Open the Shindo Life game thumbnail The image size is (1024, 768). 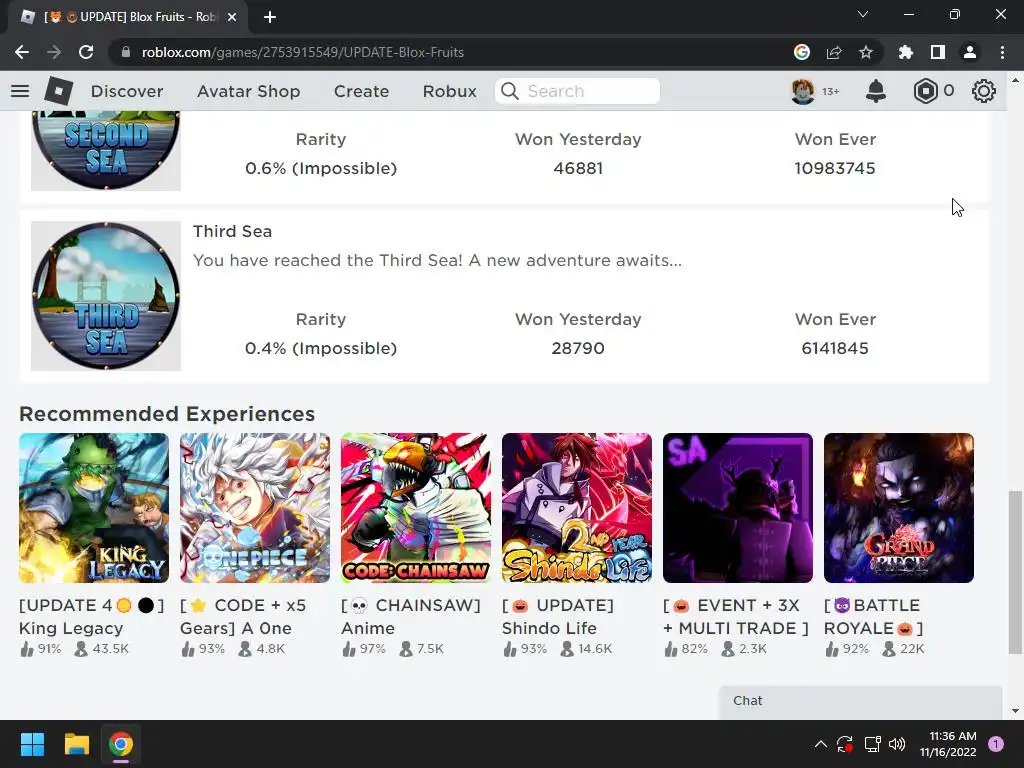[577, 508]
